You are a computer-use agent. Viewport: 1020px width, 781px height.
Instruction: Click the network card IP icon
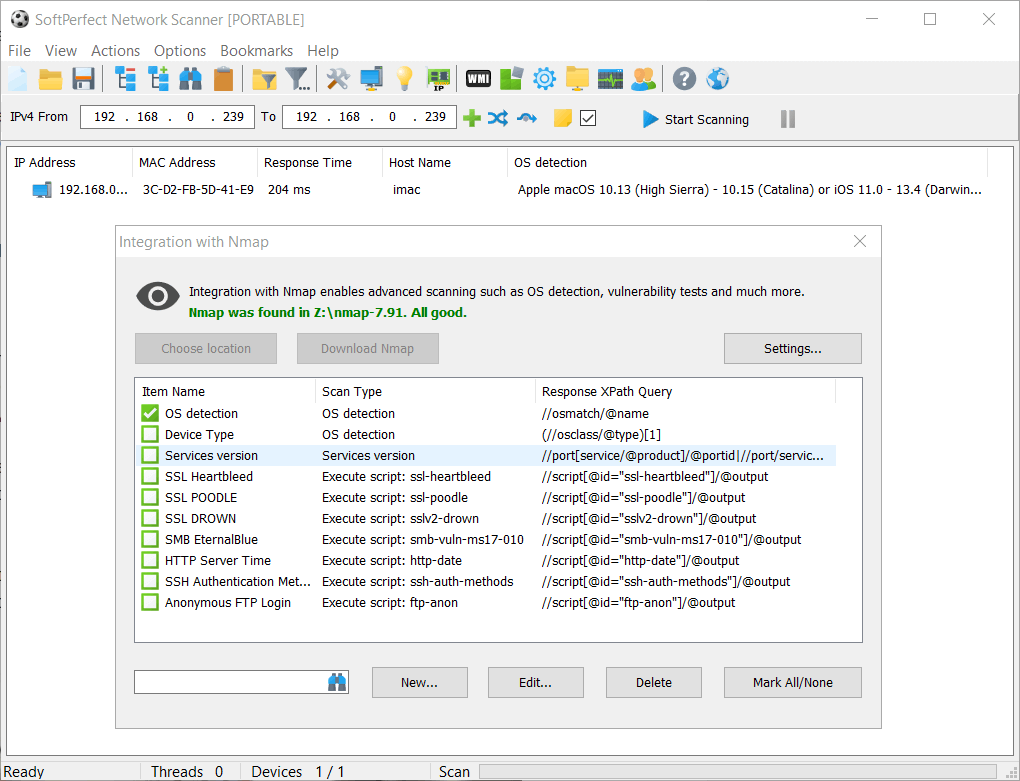pyautogui.click(x=438, y=79)
